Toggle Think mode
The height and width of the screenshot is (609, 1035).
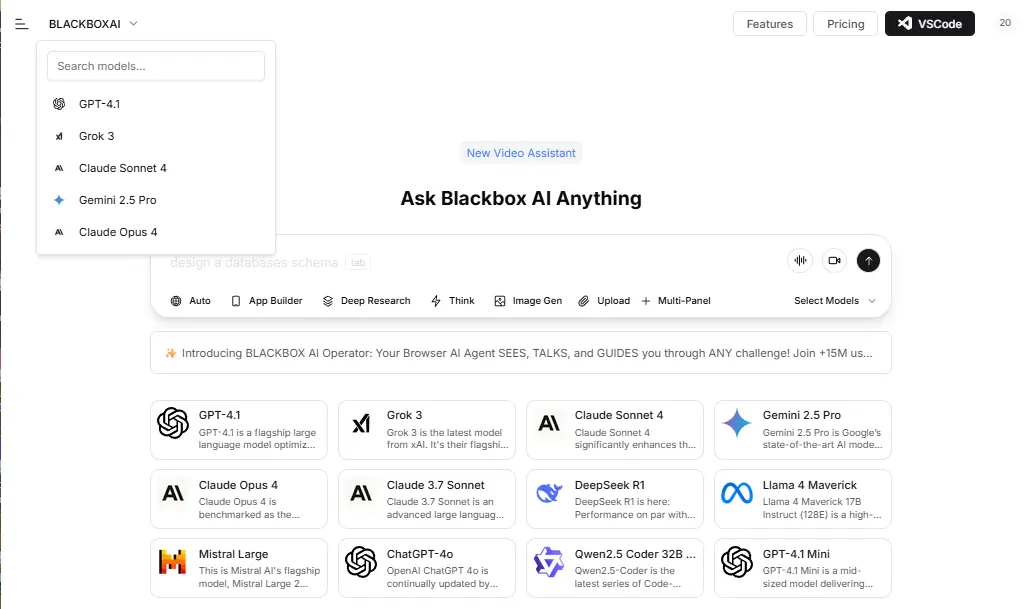(x=453, y=301)
